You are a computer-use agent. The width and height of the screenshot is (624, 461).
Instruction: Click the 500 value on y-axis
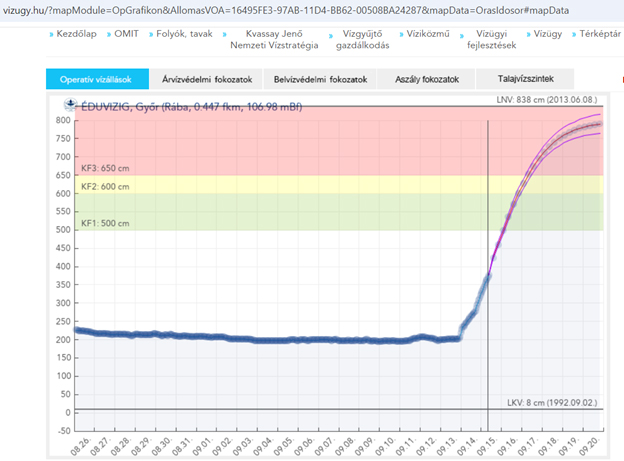point(63,230)
